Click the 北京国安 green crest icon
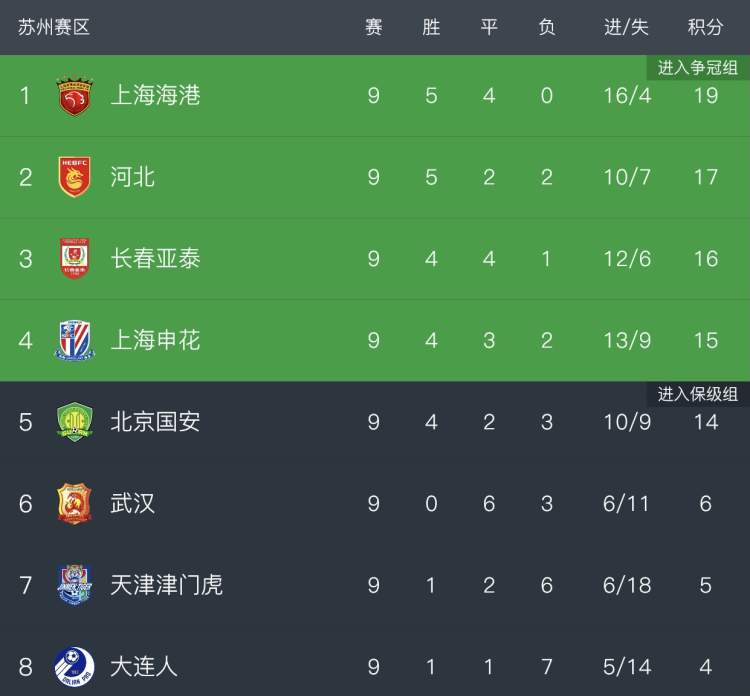The width and height of the screenshot is (750, 696). tap(74, 422)
